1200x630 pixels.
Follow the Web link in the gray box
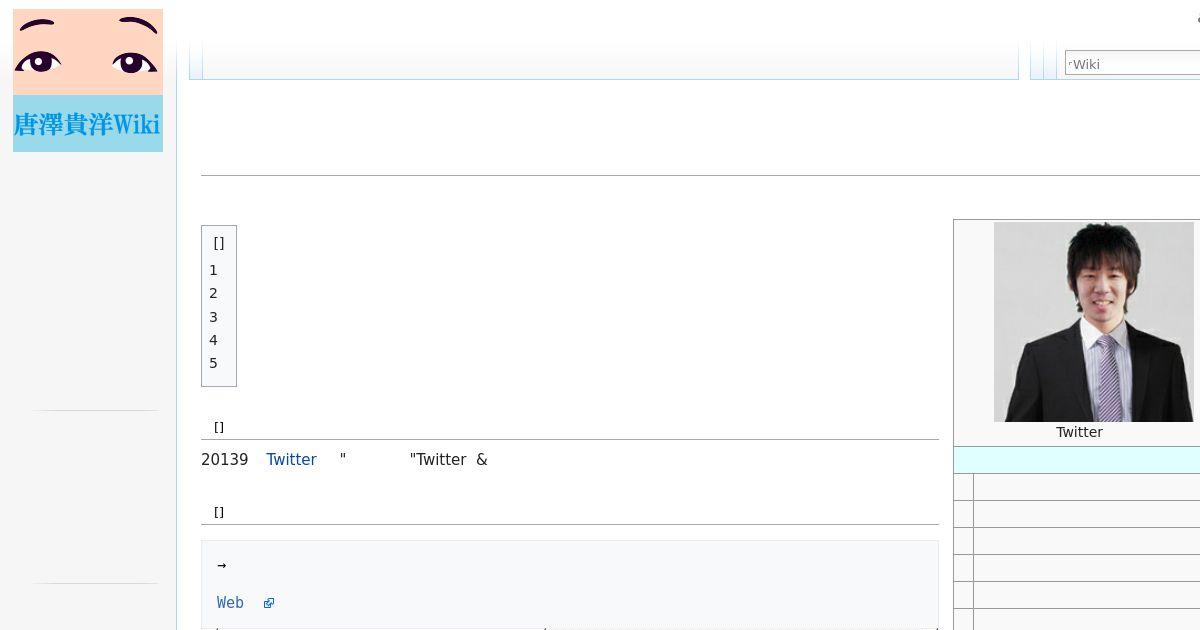pos(230,602)
